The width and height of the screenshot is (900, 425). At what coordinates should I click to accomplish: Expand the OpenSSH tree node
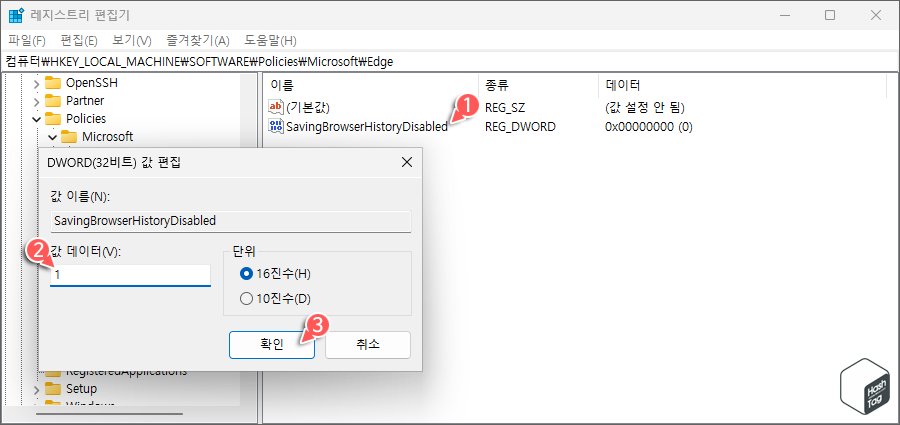pyautogui.click(x=37, y=83)
